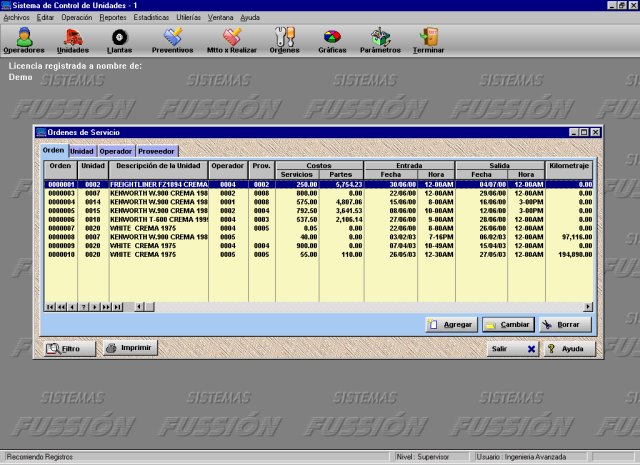Open the Parámetros settings icon
Screen dimensions: 640x465
[380, 39]
